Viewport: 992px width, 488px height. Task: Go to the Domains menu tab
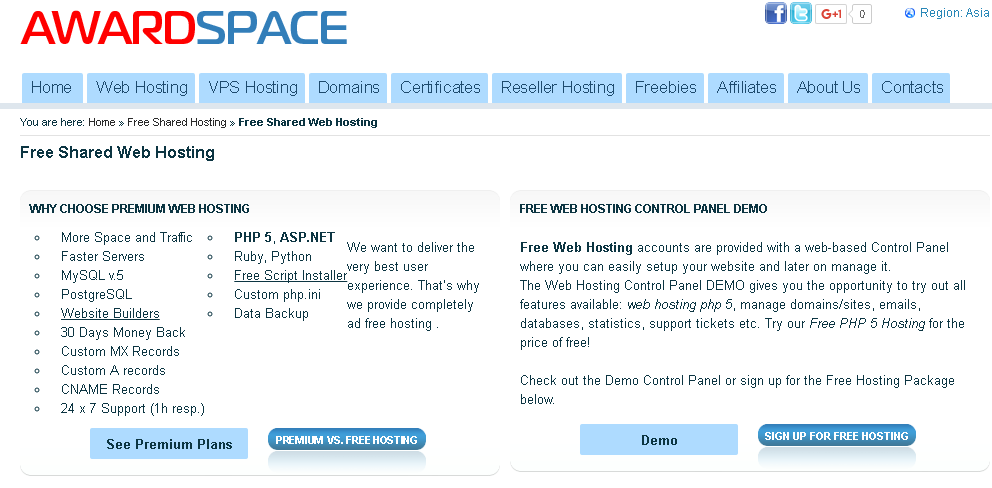click(348, 87)
